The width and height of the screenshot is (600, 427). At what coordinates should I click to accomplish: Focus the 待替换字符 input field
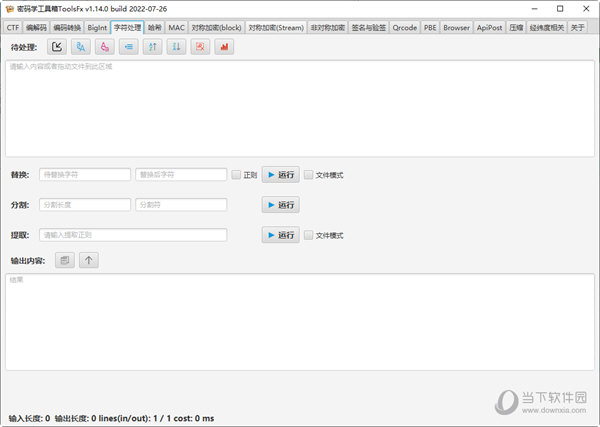click(x=85, y=175)
